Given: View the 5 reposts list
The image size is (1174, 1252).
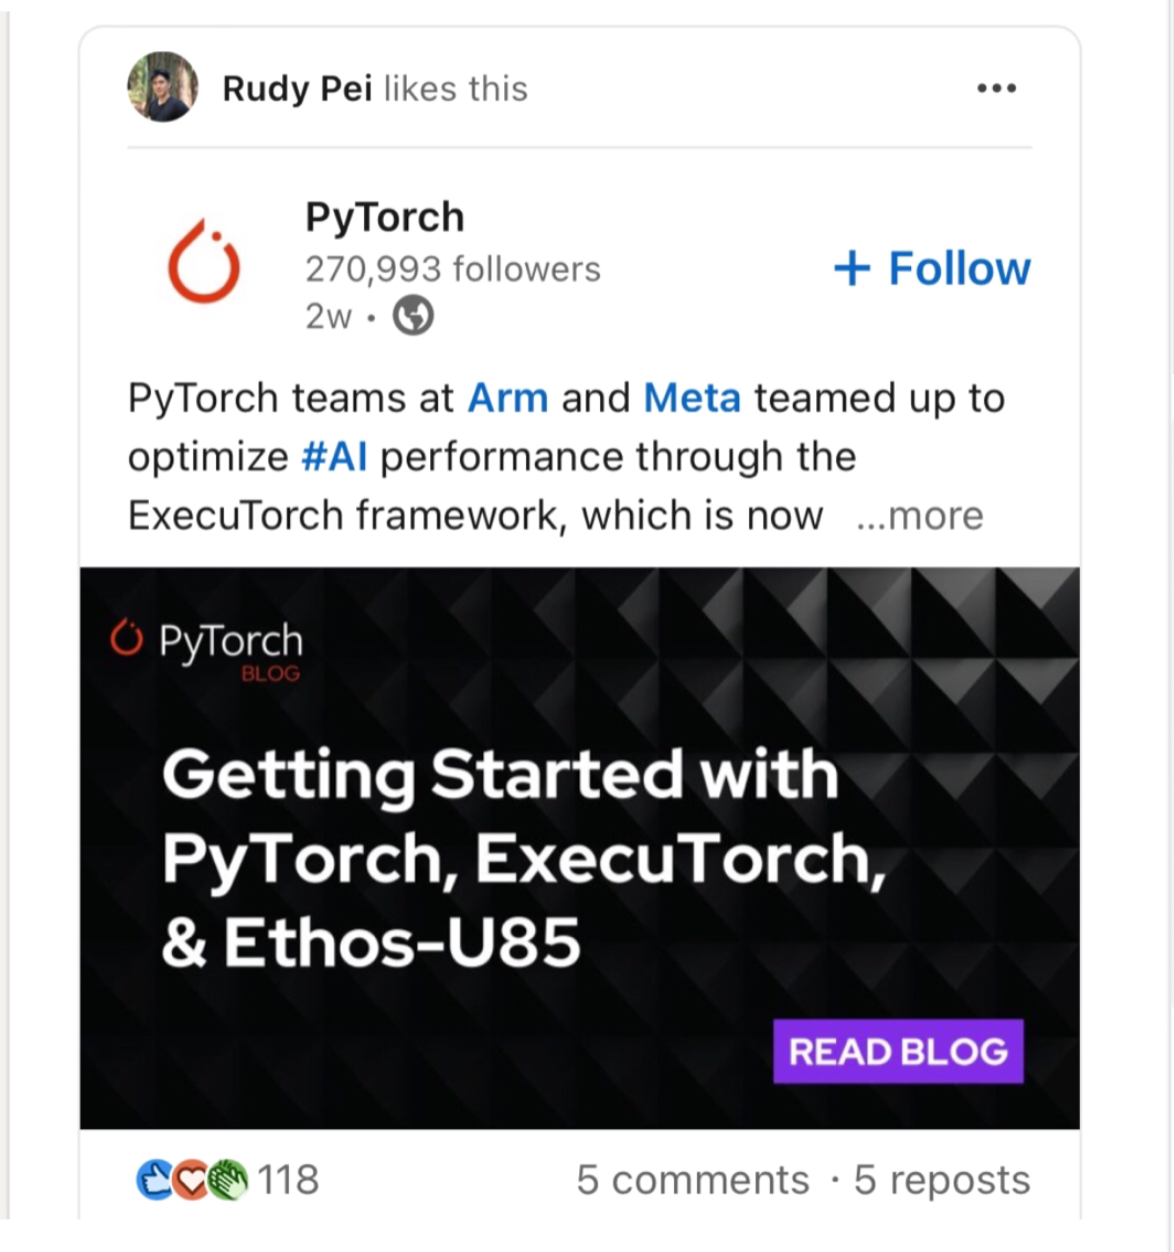Looking at the screenshot, I should [941, 1180].
